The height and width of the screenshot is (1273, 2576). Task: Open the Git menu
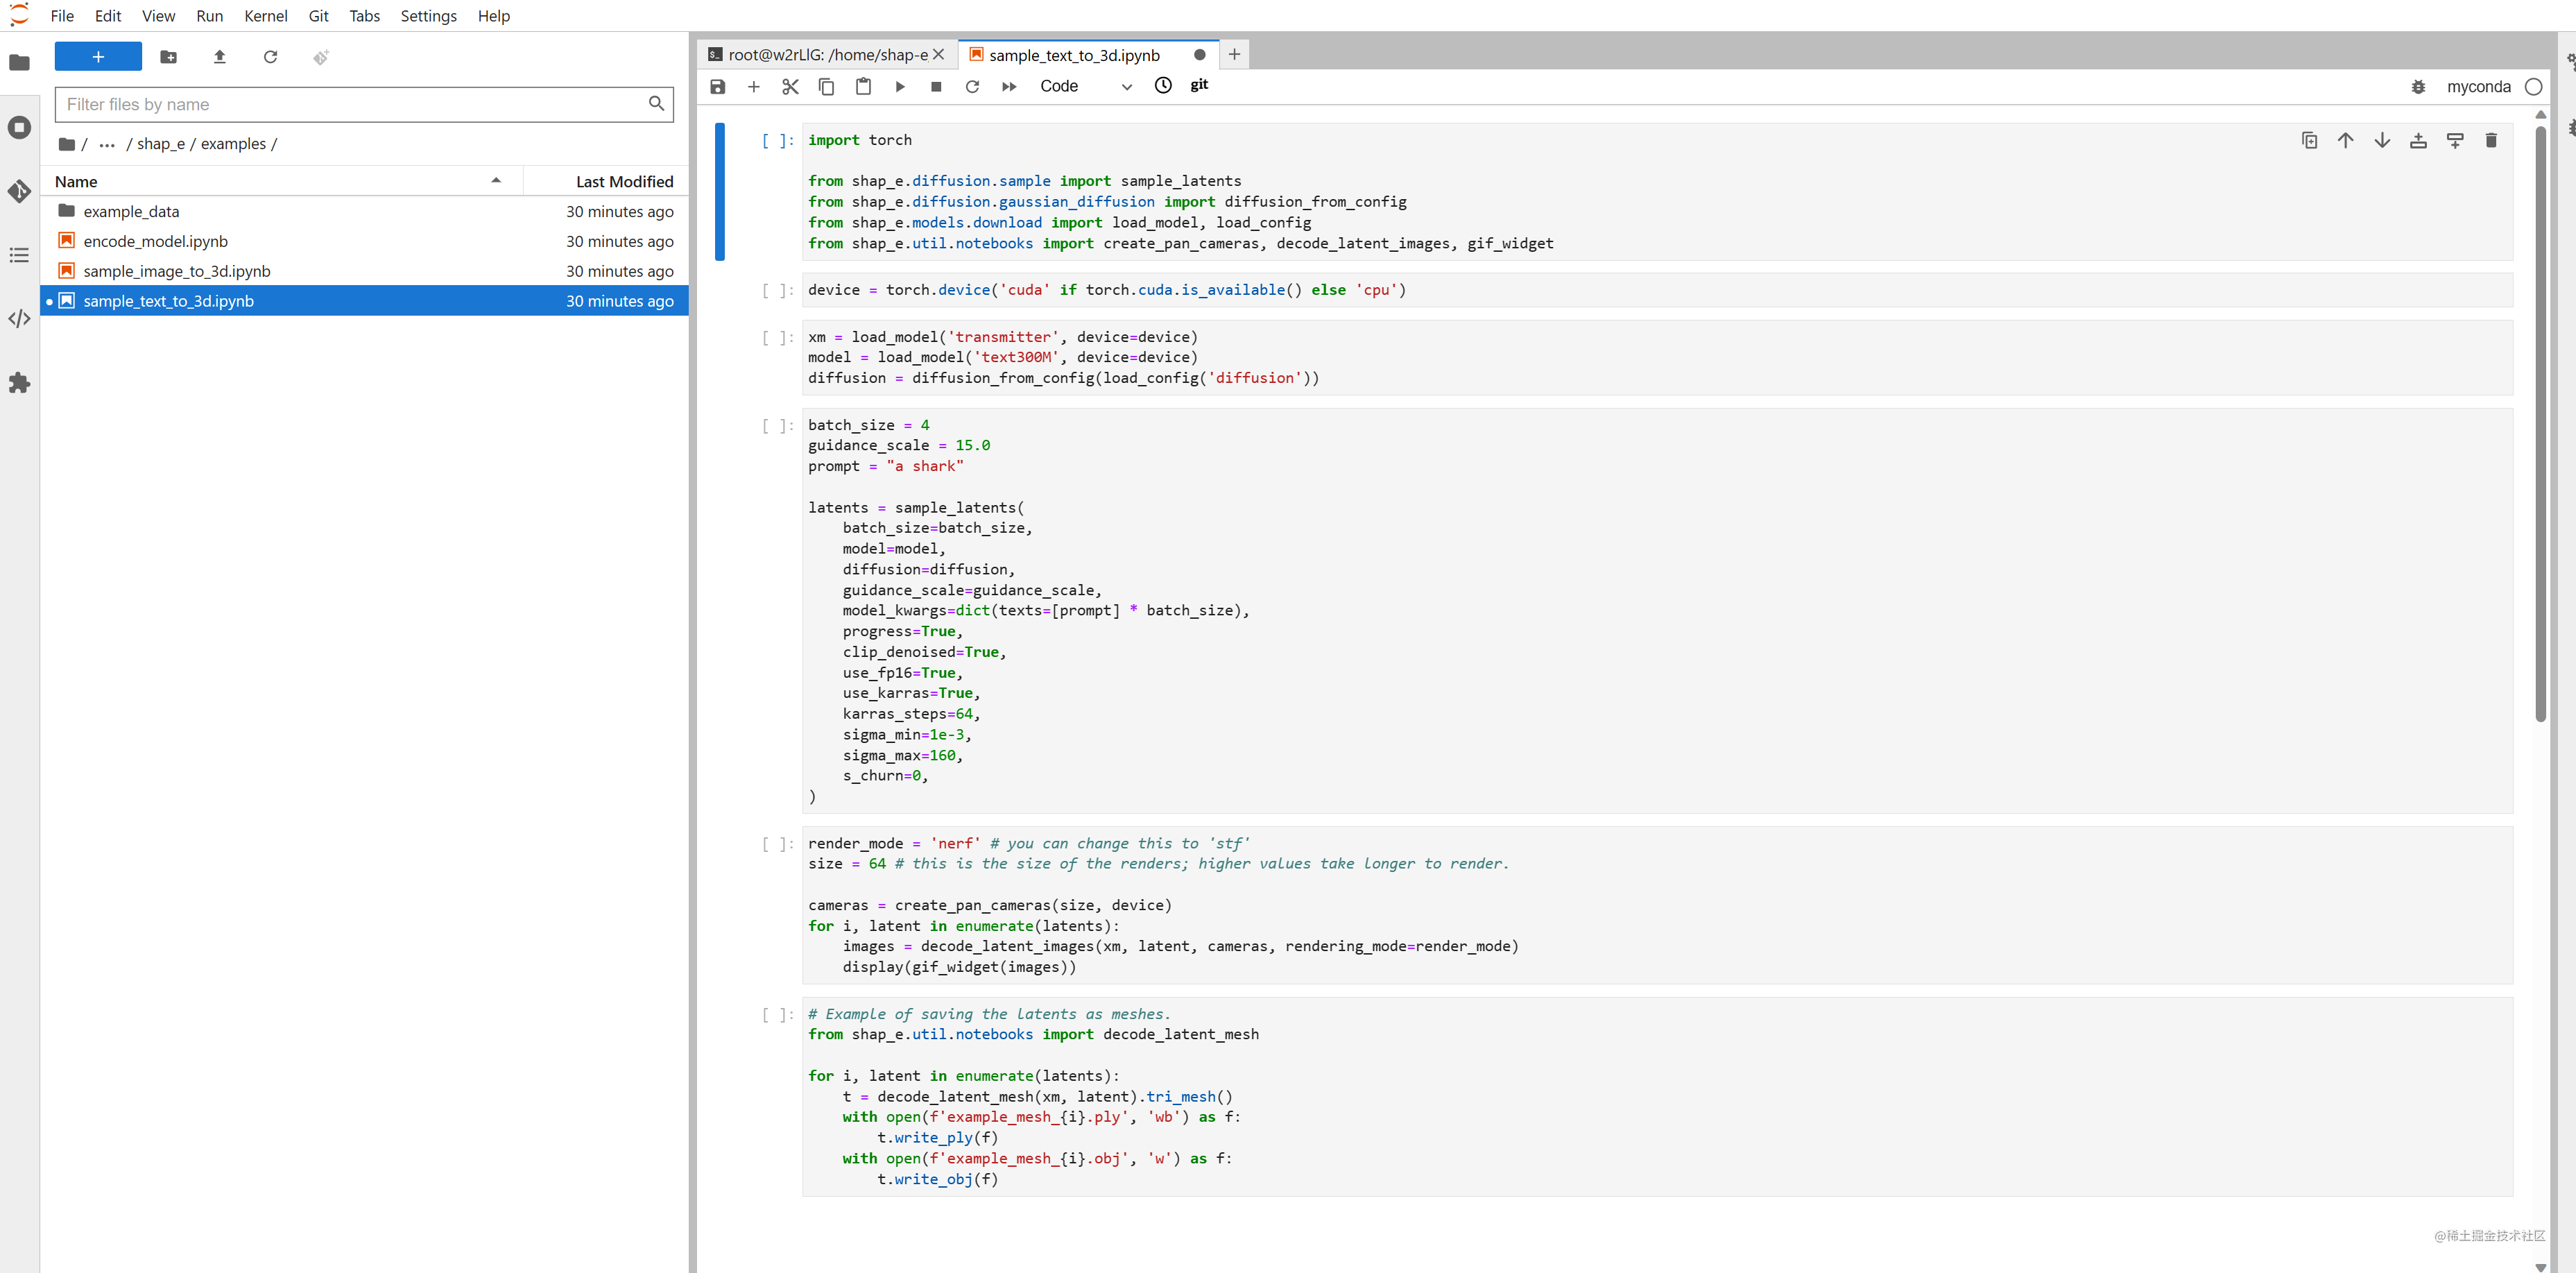pos(319,16)
